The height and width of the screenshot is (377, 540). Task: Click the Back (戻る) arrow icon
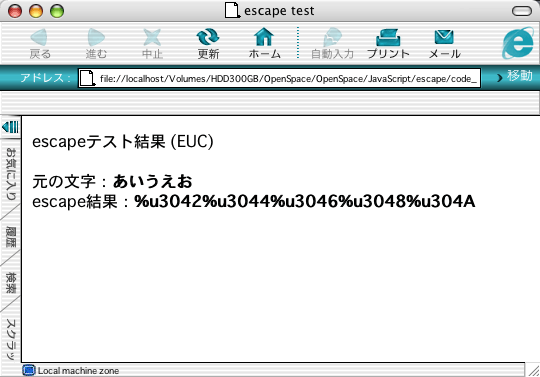39,37
